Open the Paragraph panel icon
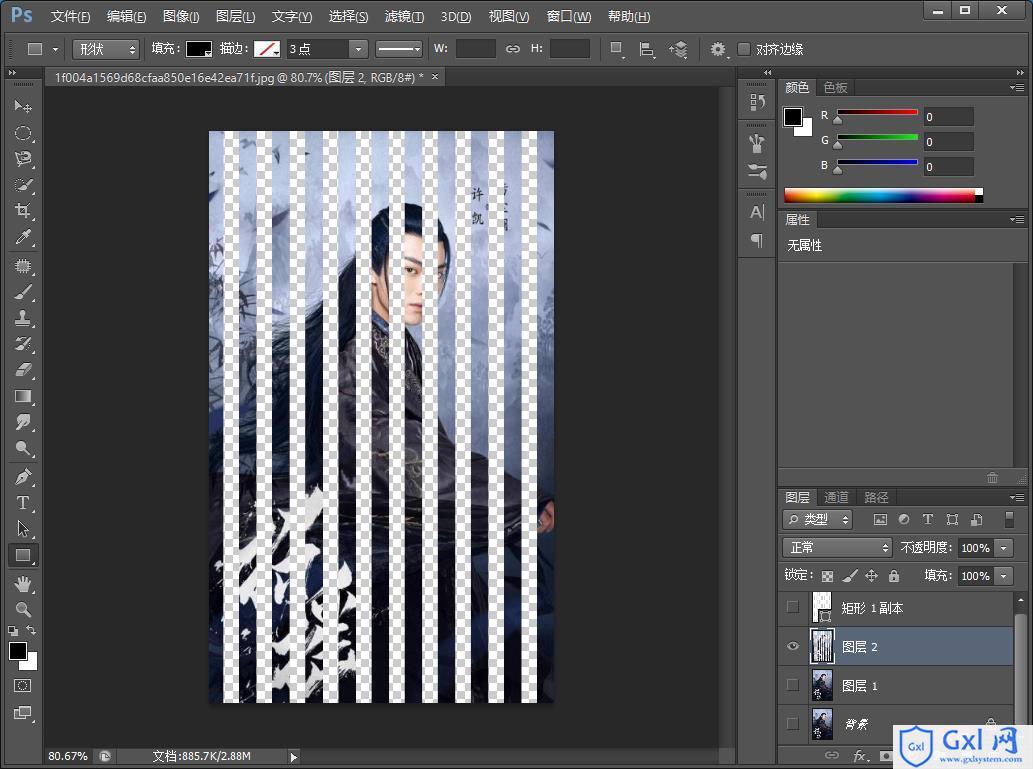This screenshot has width=1033, height=769. [757, 241]
